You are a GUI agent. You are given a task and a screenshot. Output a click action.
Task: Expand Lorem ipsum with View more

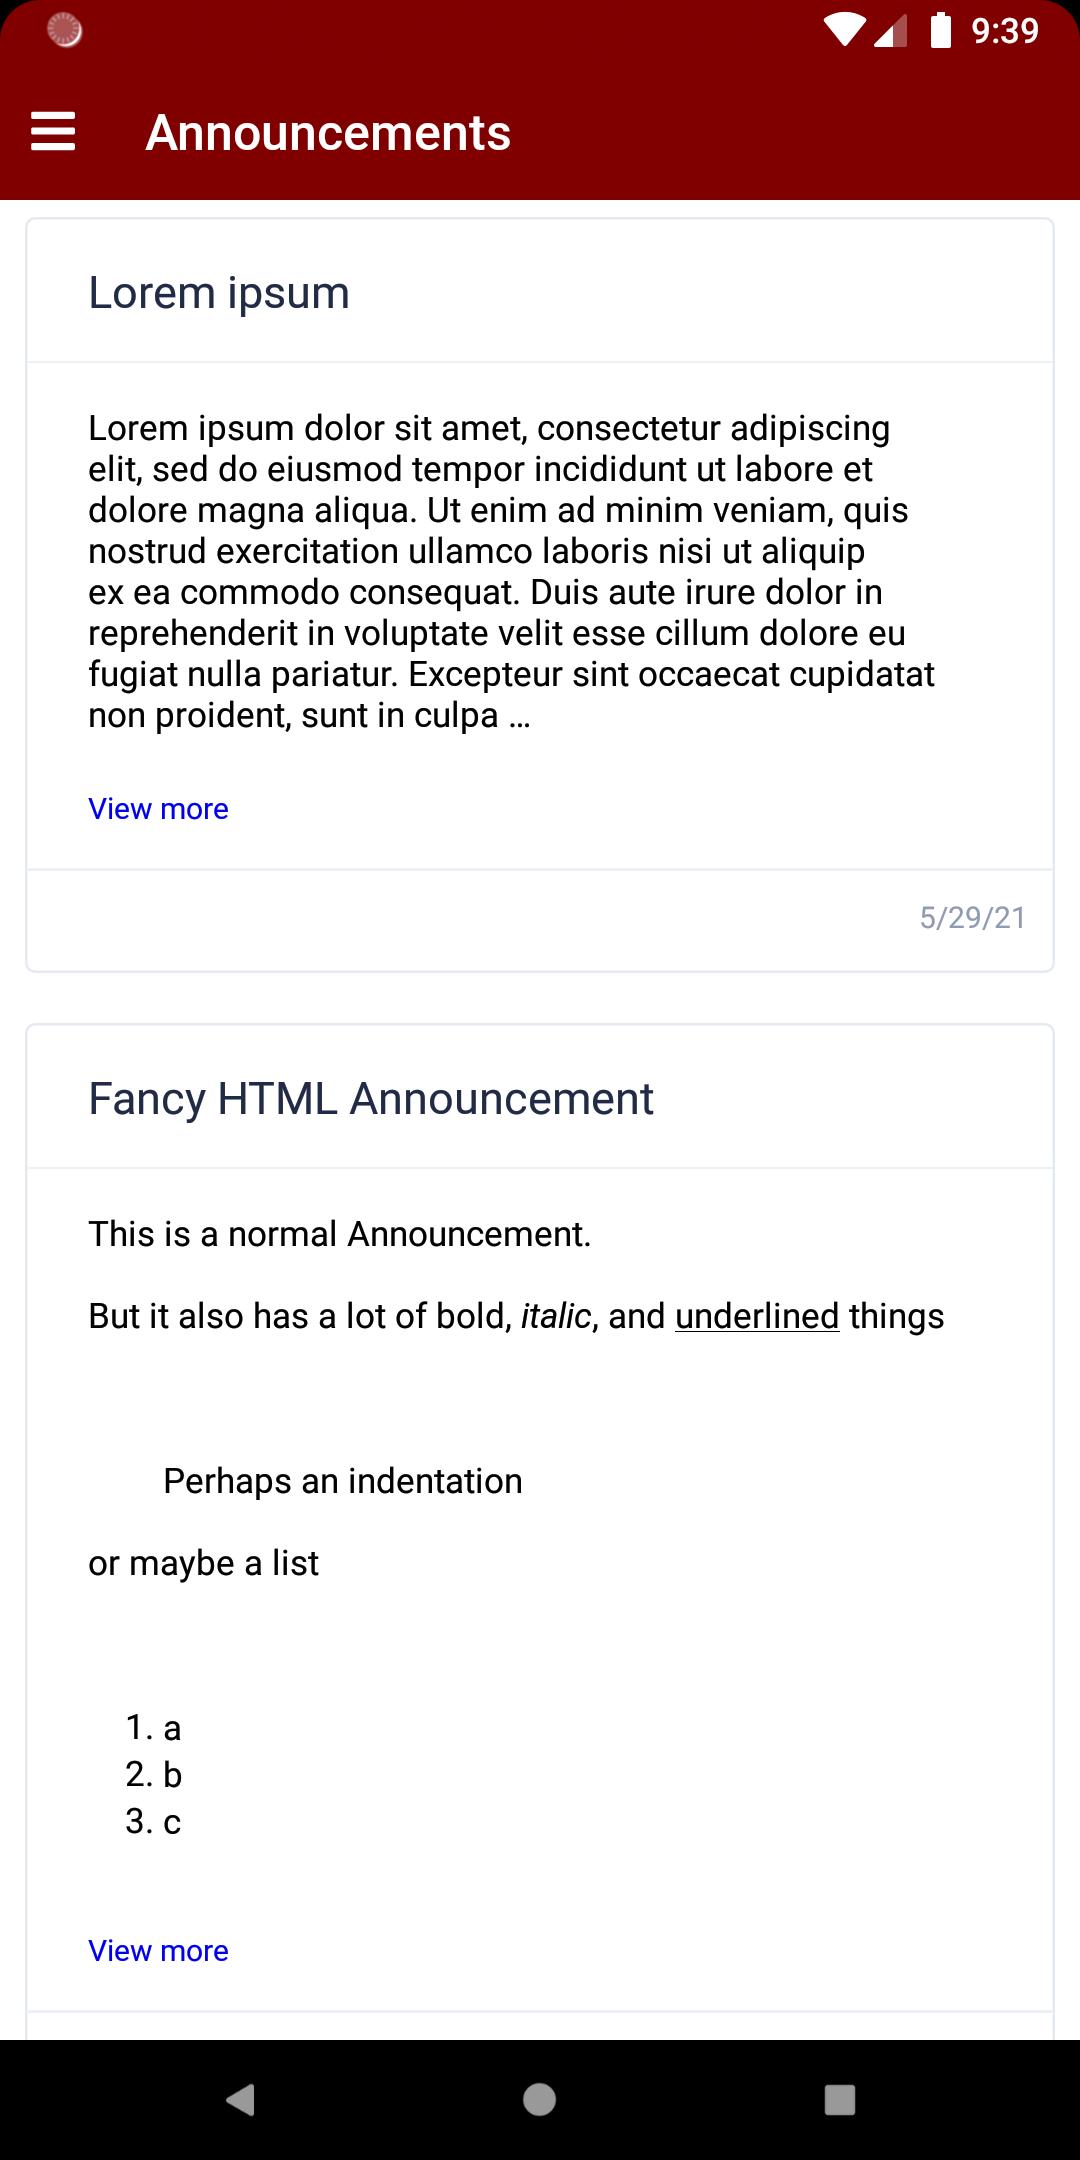tap(158, 808)
